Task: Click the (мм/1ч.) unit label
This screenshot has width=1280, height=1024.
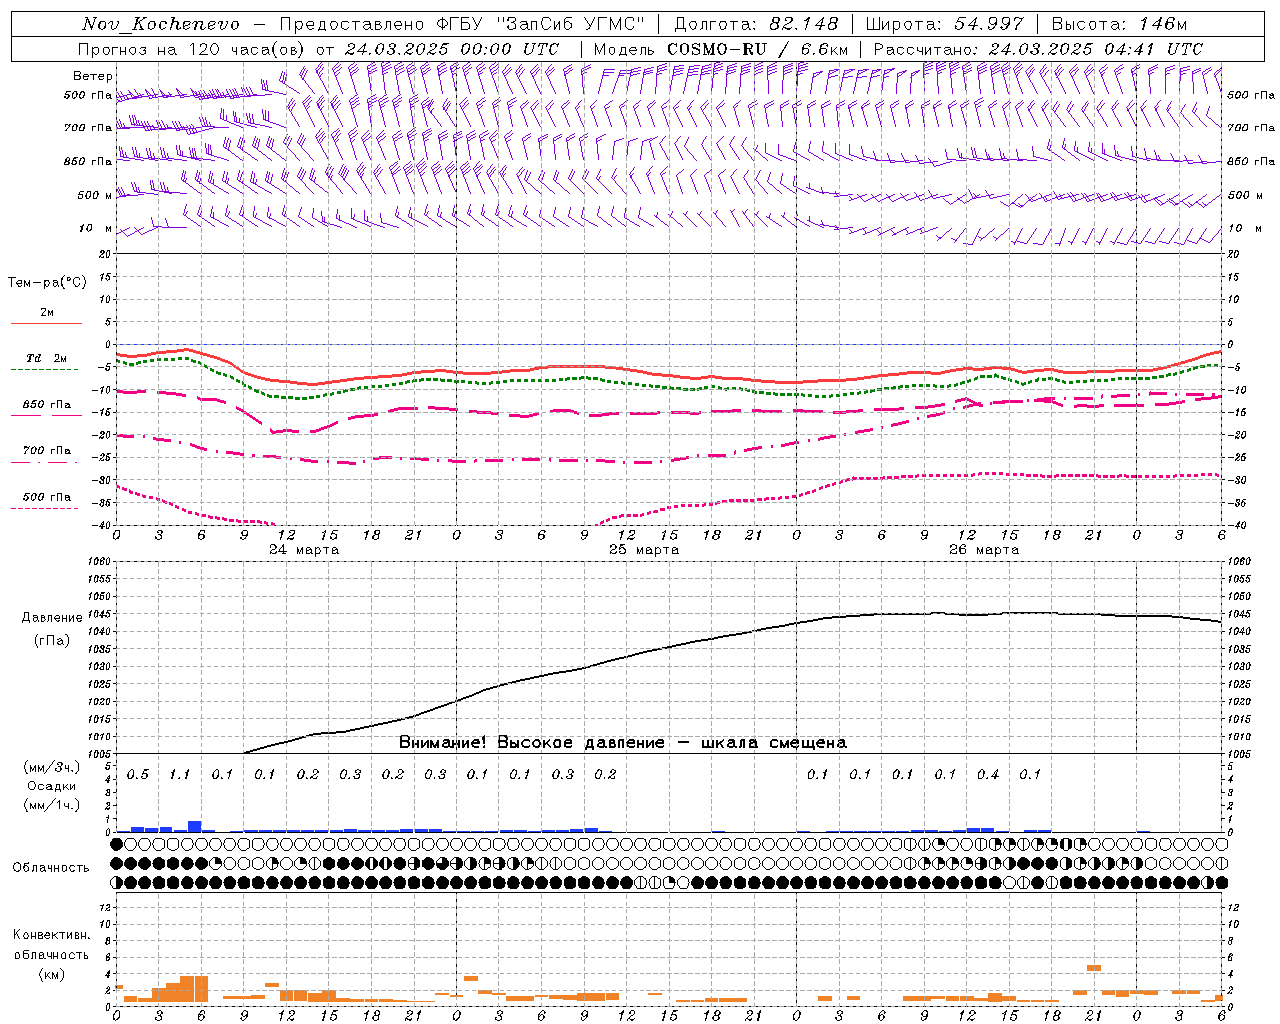Action: 51,806
